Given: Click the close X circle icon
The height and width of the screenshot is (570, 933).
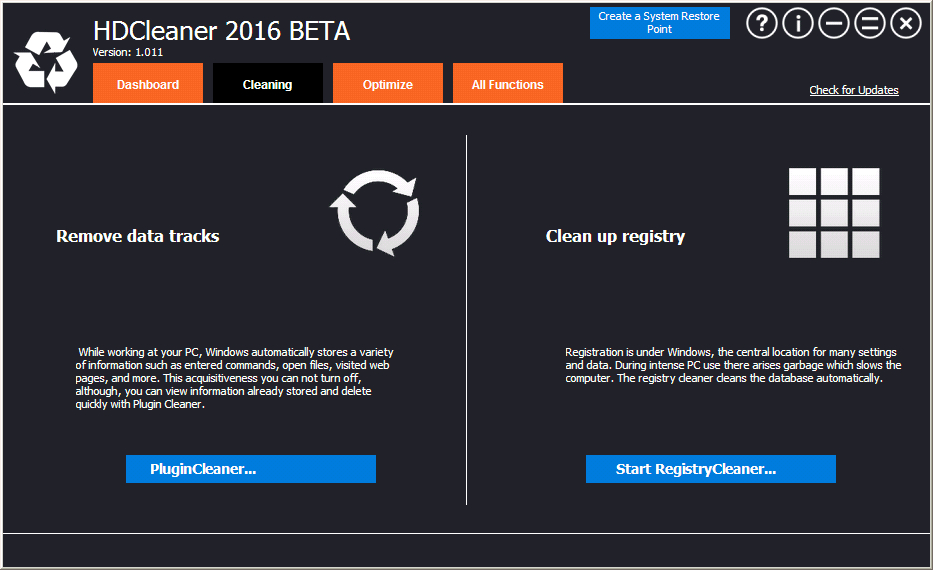Looking at the screenshot, I should pyautogui.click(x=906, y=24).
